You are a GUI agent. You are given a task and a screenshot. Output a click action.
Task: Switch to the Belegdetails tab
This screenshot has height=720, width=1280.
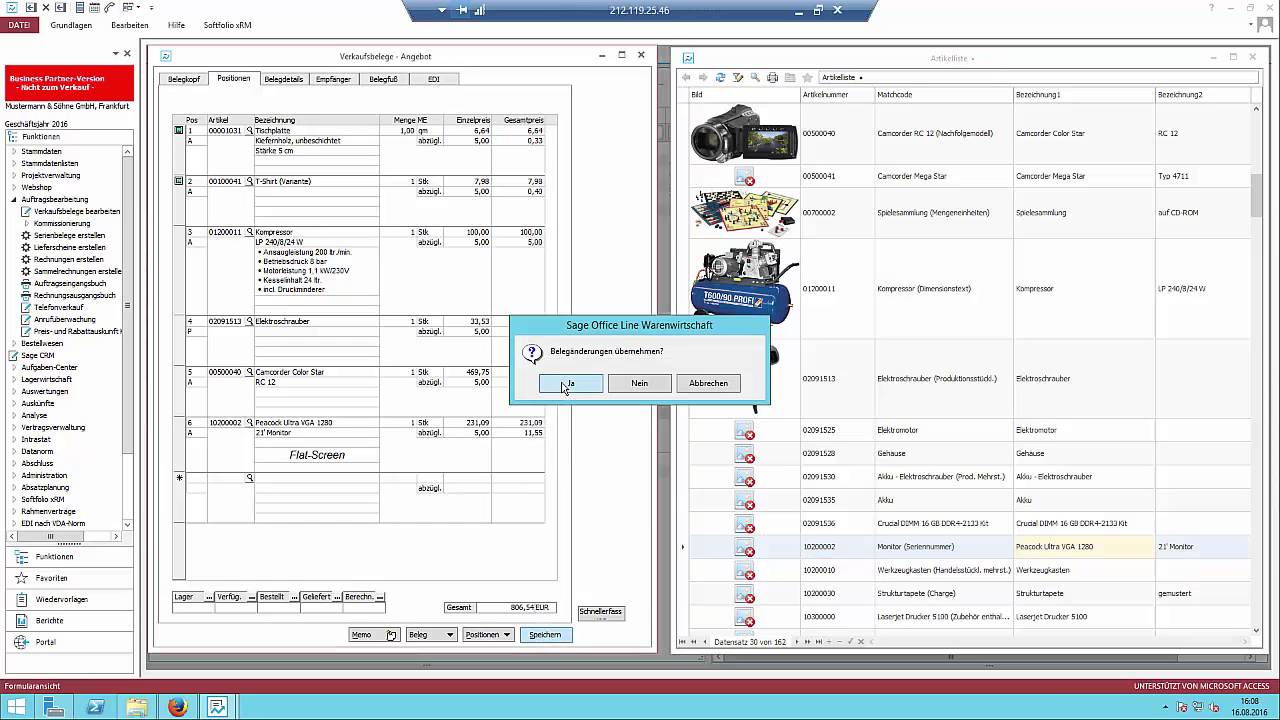tap(284, 79)
